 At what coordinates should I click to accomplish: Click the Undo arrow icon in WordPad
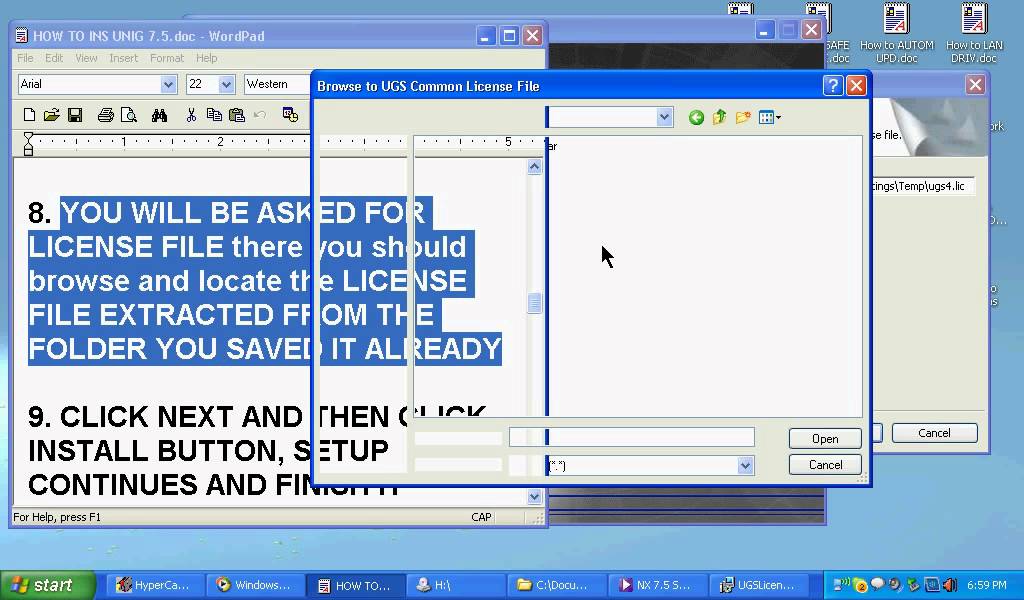[260, 116]
